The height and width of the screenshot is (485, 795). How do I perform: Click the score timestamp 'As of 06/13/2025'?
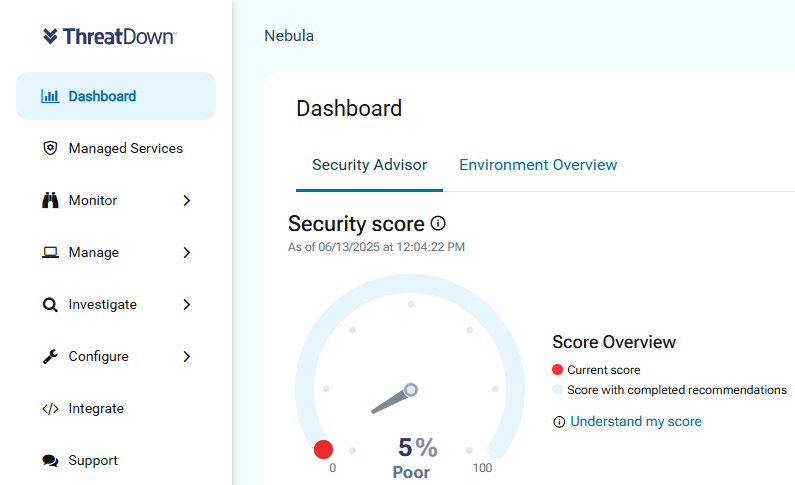pos(376,247)
